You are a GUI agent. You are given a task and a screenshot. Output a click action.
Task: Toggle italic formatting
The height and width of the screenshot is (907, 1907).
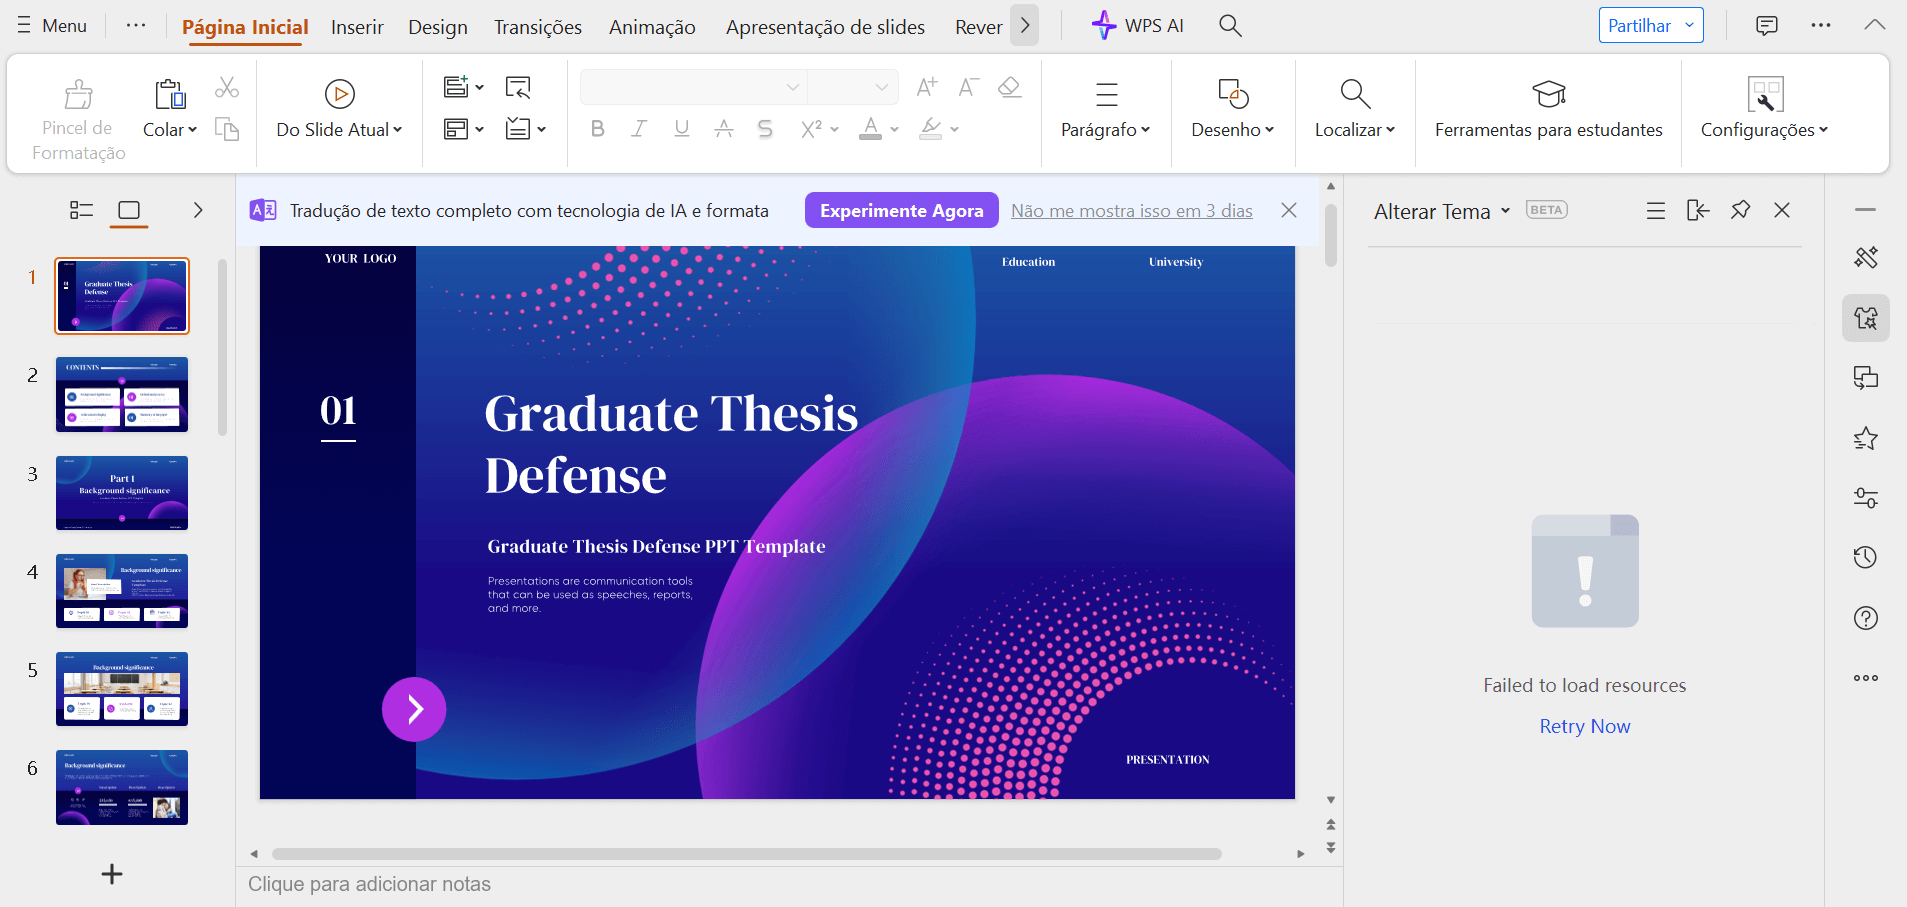coord(638,128)
